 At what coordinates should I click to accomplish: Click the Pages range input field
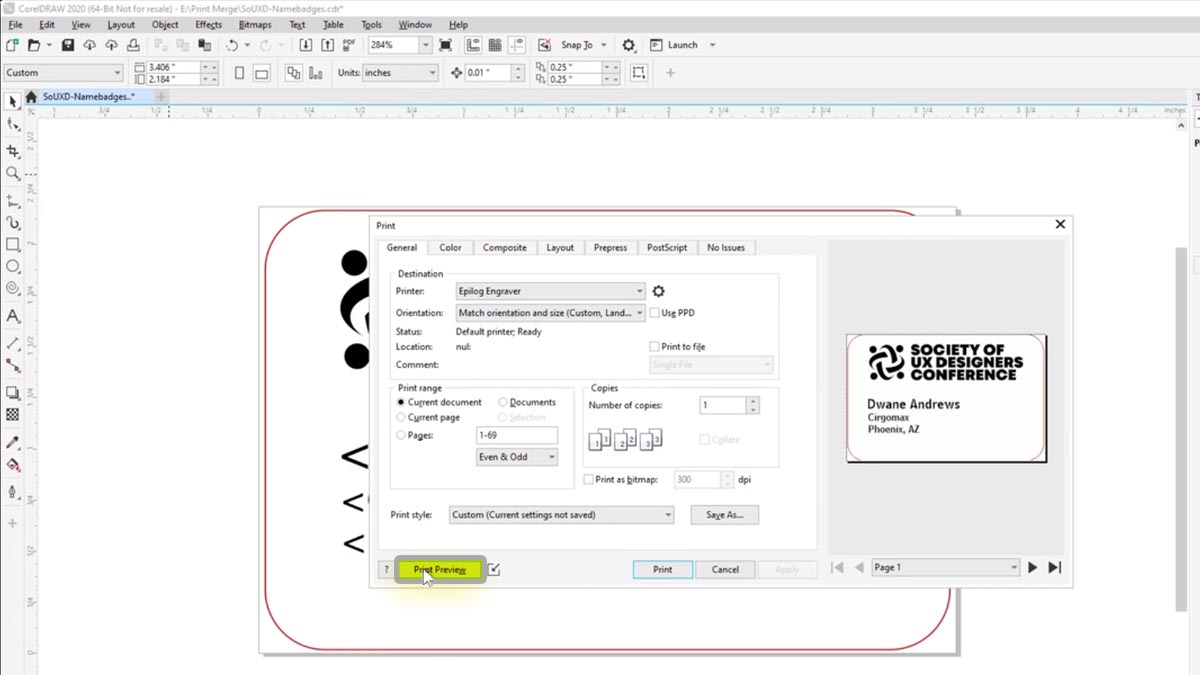point(517,435)
